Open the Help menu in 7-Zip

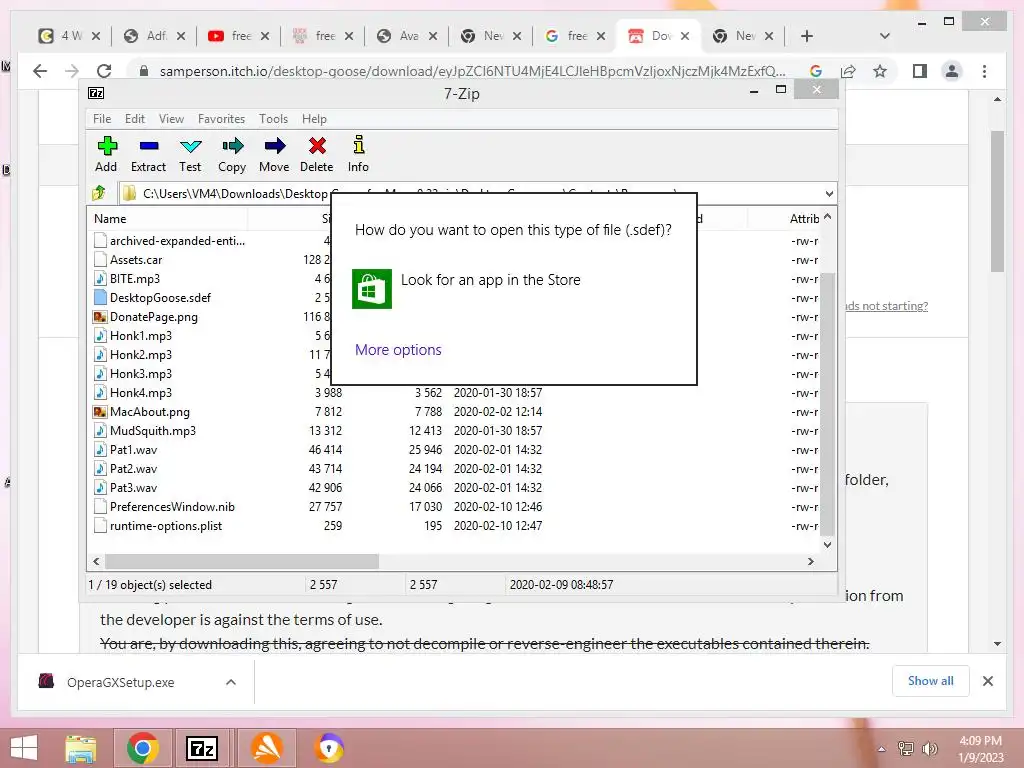(314, 119)
